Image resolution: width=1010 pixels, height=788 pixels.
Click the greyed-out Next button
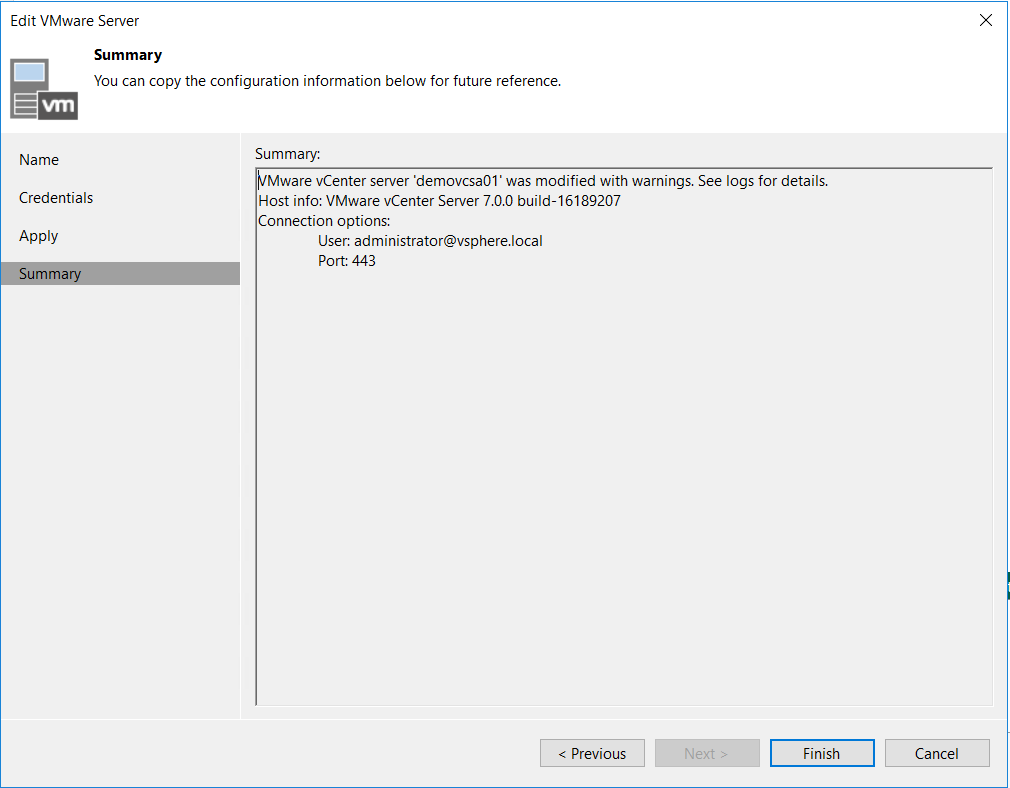[x=707, y=753]
